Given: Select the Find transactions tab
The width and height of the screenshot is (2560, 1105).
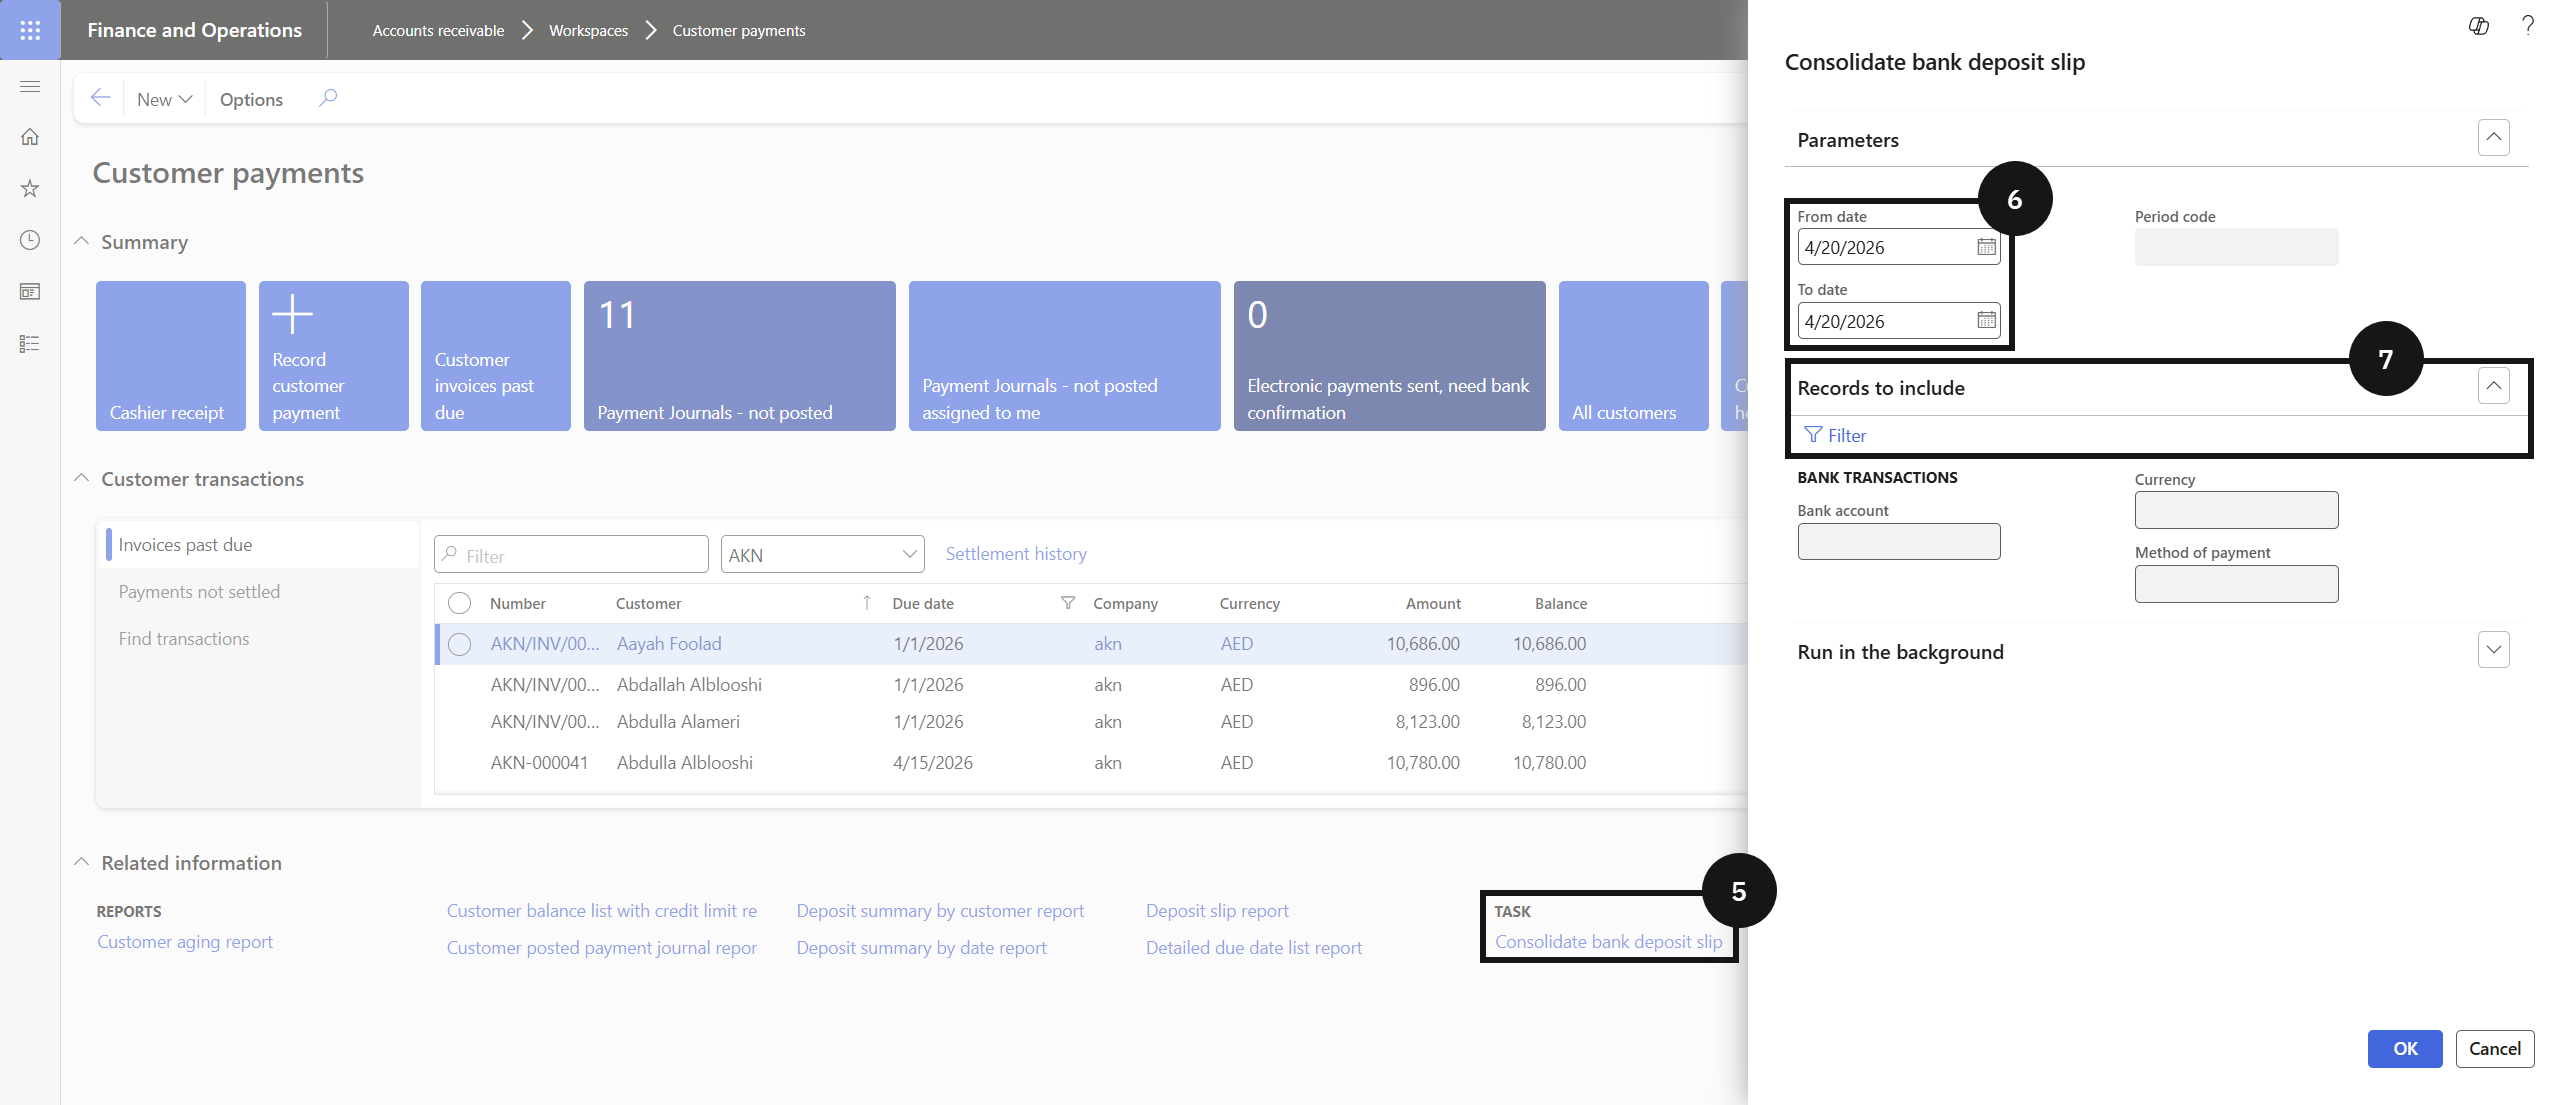Looking at the screenshot, I should tap(184, 639).
